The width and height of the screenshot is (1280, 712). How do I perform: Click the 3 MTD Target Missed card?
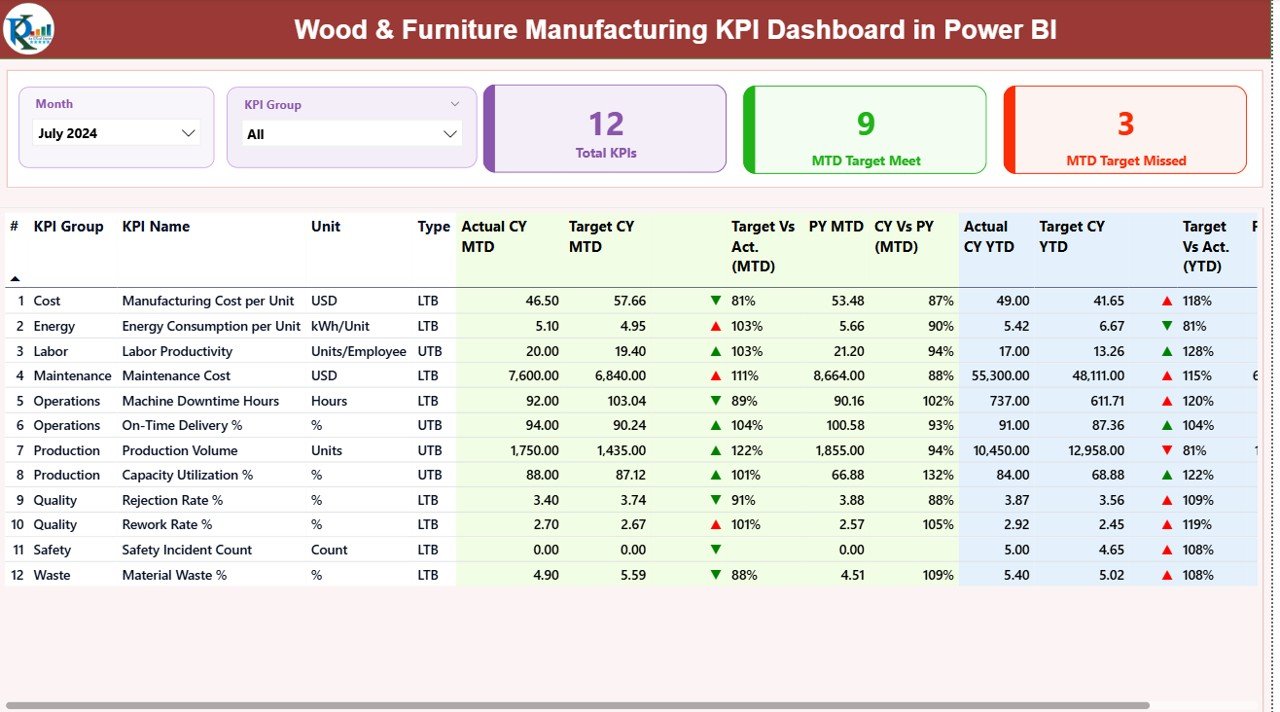1124,128
